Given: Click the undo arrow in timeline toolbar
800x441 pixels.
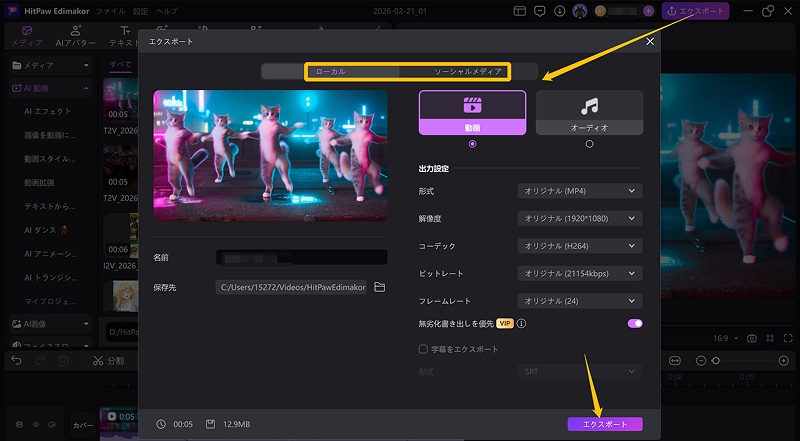Looking at the screenshot, I should (16, 361).
